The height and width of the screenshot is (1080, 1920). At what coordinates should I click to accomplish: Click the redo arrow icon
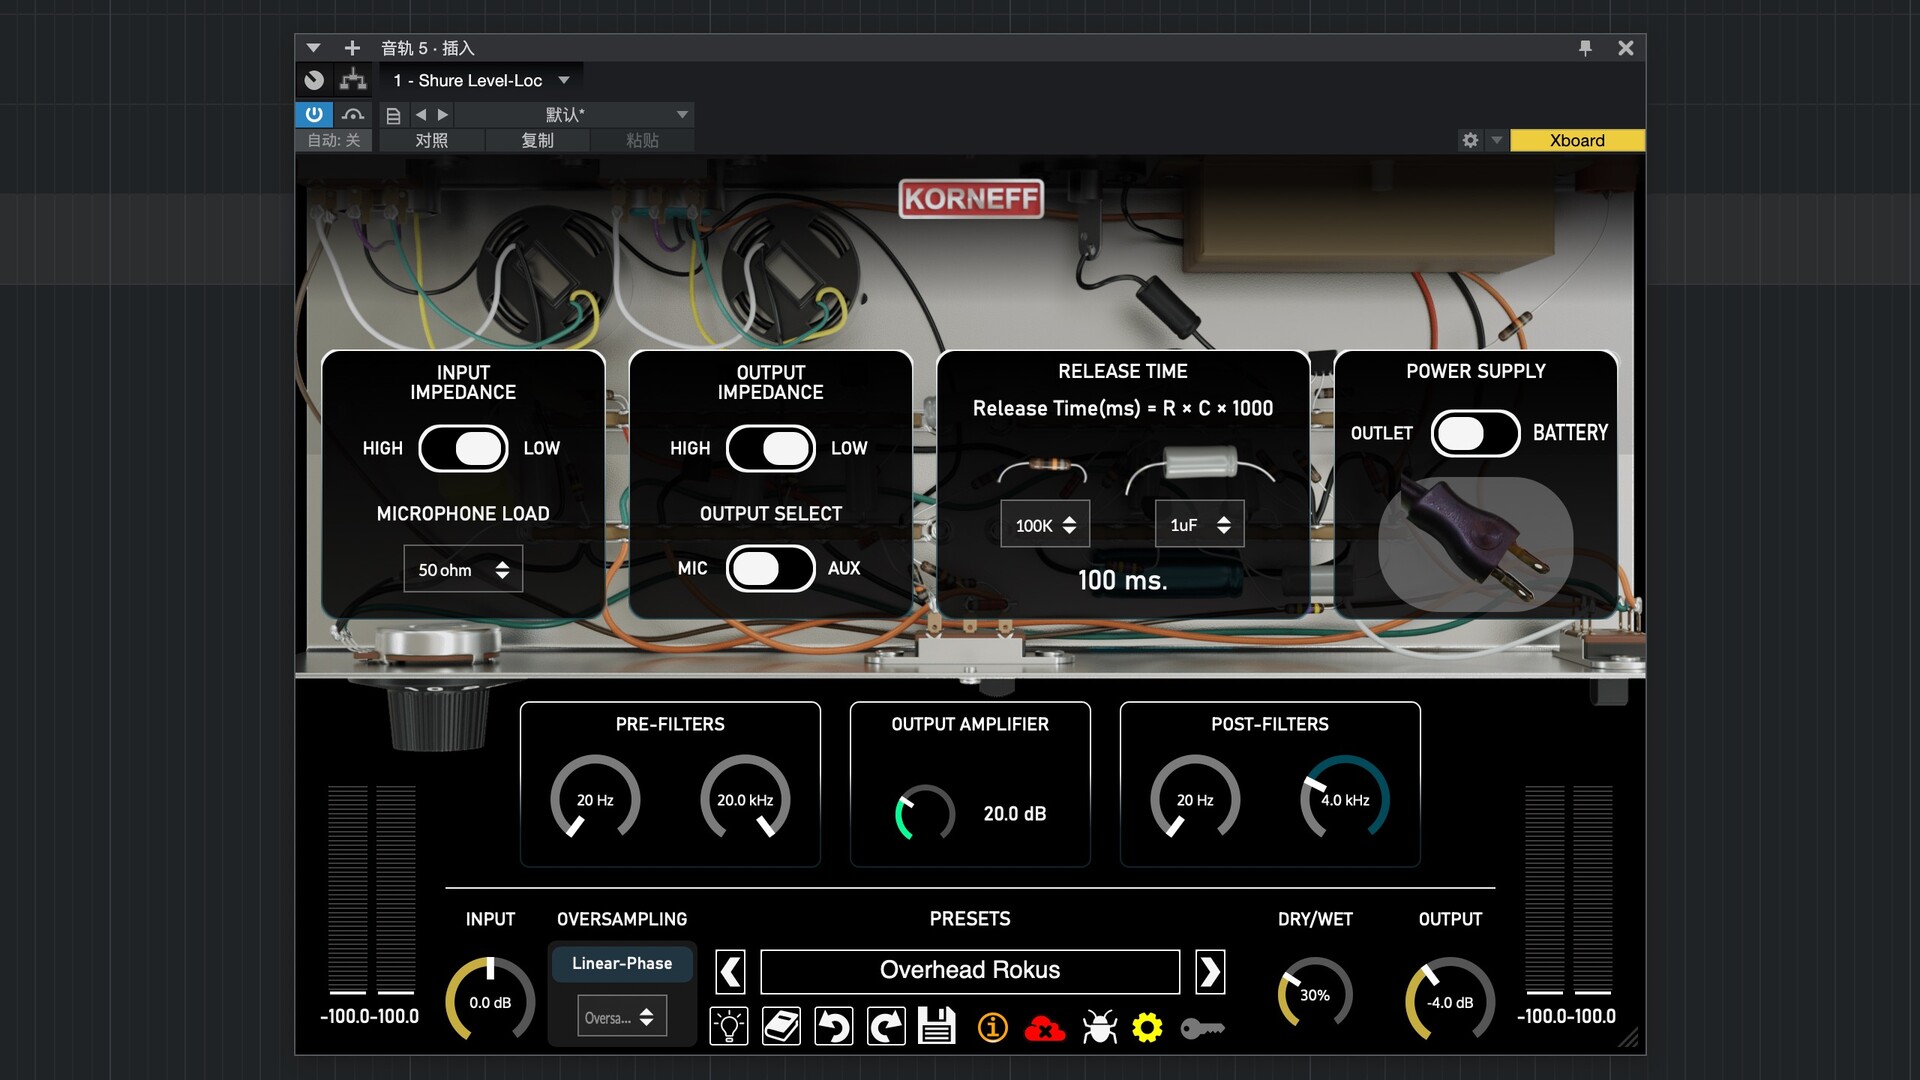coord(885,1027)
